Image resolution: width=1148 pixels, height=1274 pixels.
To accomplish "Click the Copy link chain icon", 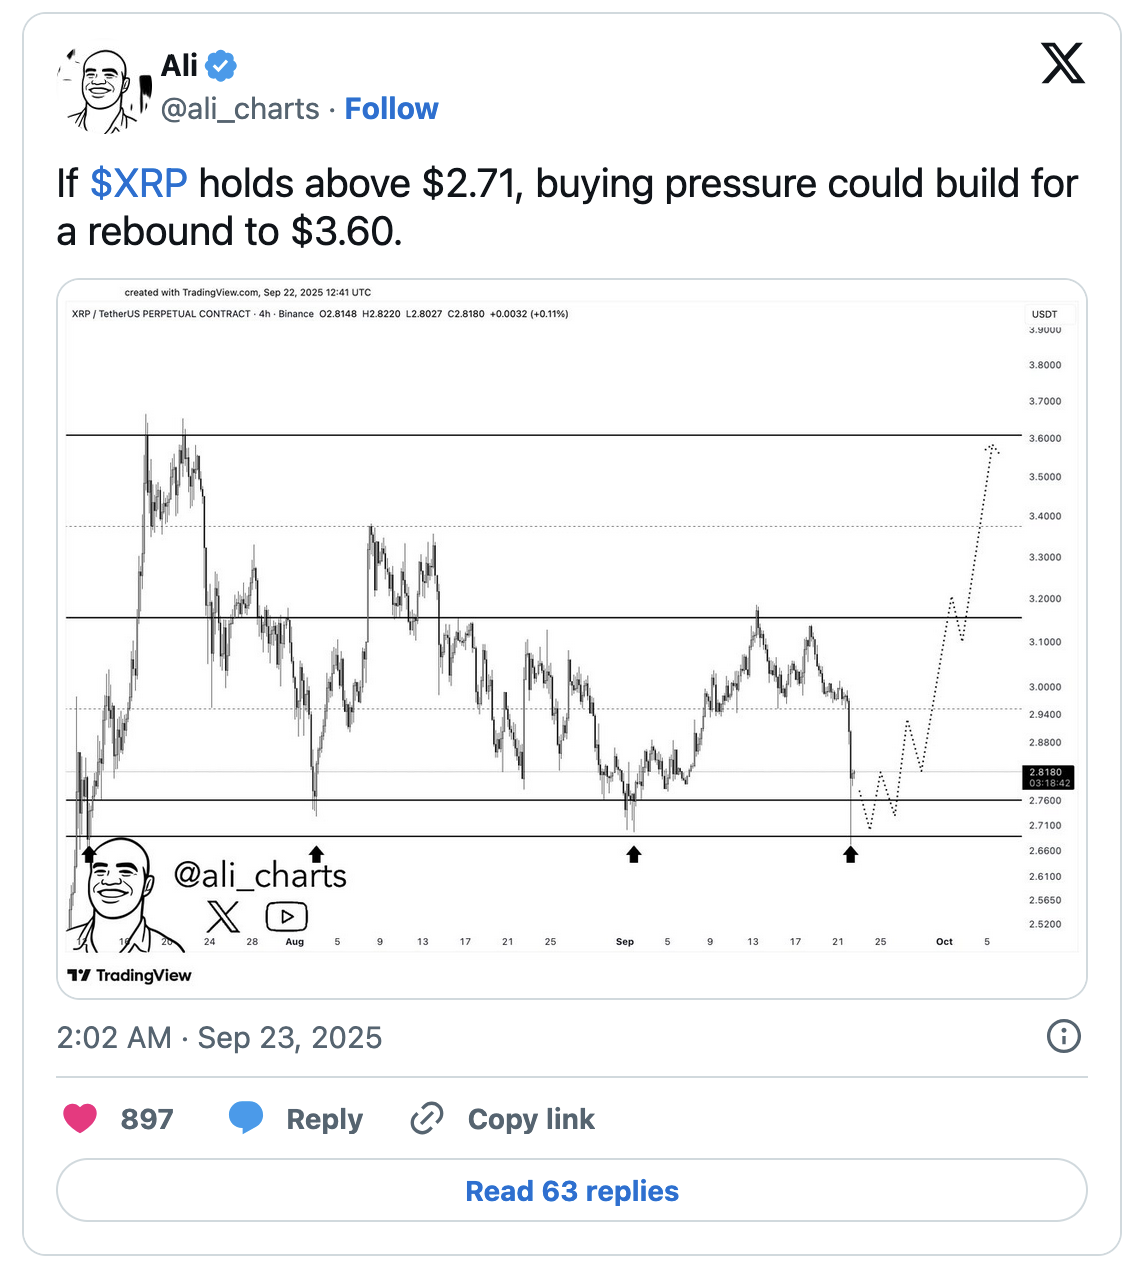I will point(427,1118).
